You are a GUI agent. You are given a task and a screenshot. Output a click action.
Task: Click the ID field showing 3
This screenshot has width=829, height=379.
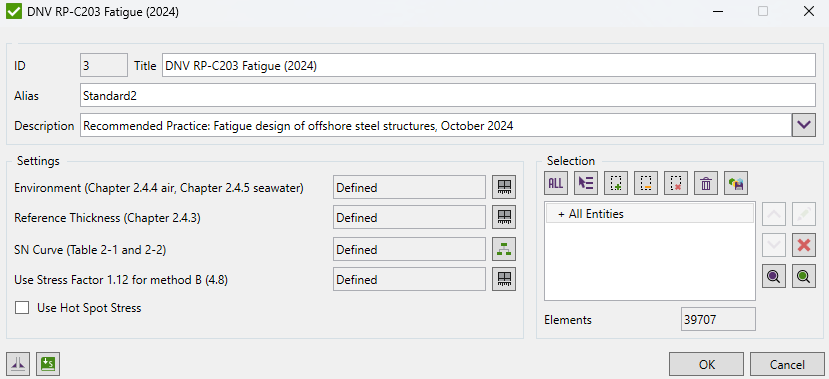click(x=104, y=66)
